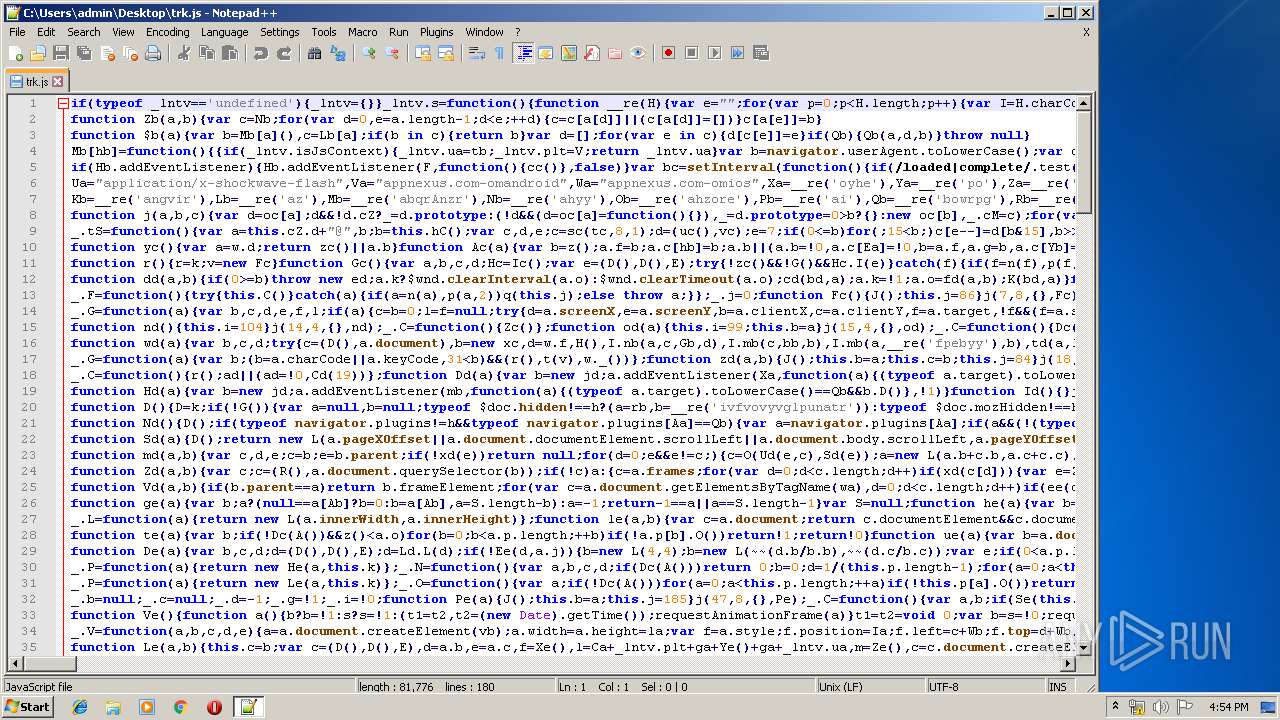The width and height of the screenshot is (1280, 720).
Task: Open the Macro menu
Action: pyautogui.click(x=363, y=32)
